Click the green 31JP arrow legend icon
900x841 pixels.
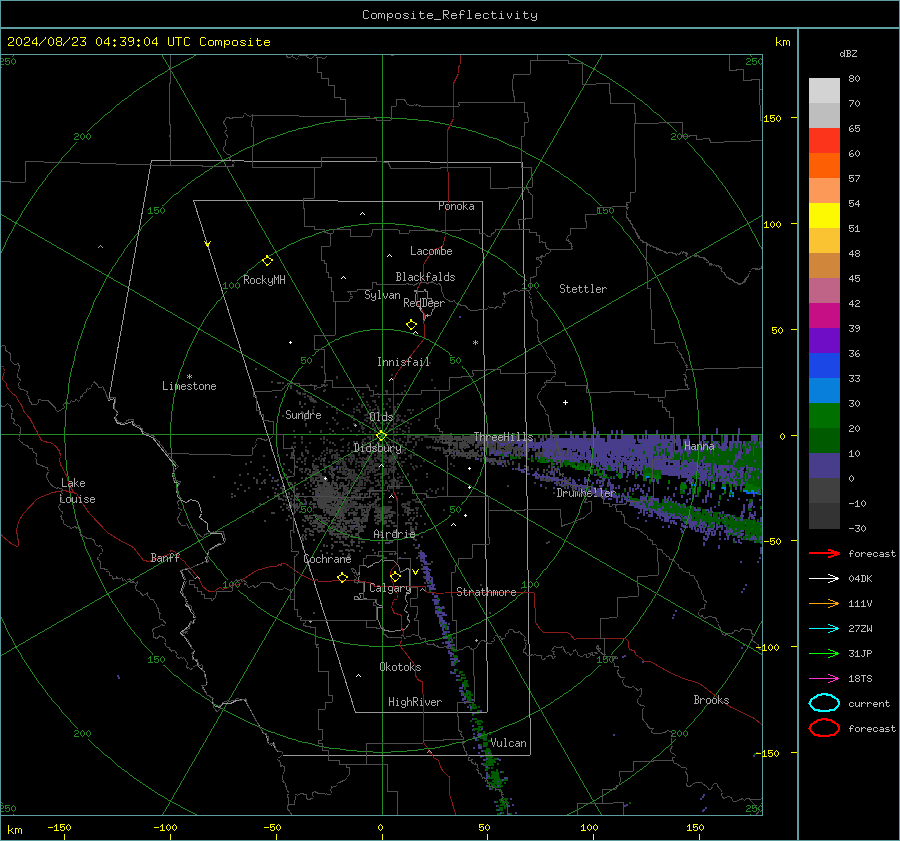click(x=824, y=653)
